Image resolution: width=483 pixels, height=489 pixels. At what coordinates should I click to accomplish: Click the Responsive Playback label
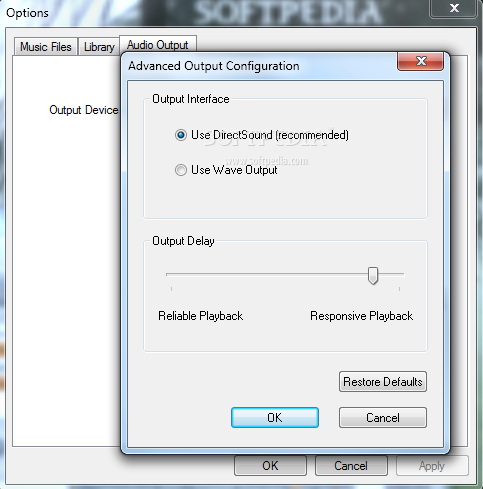362,316
